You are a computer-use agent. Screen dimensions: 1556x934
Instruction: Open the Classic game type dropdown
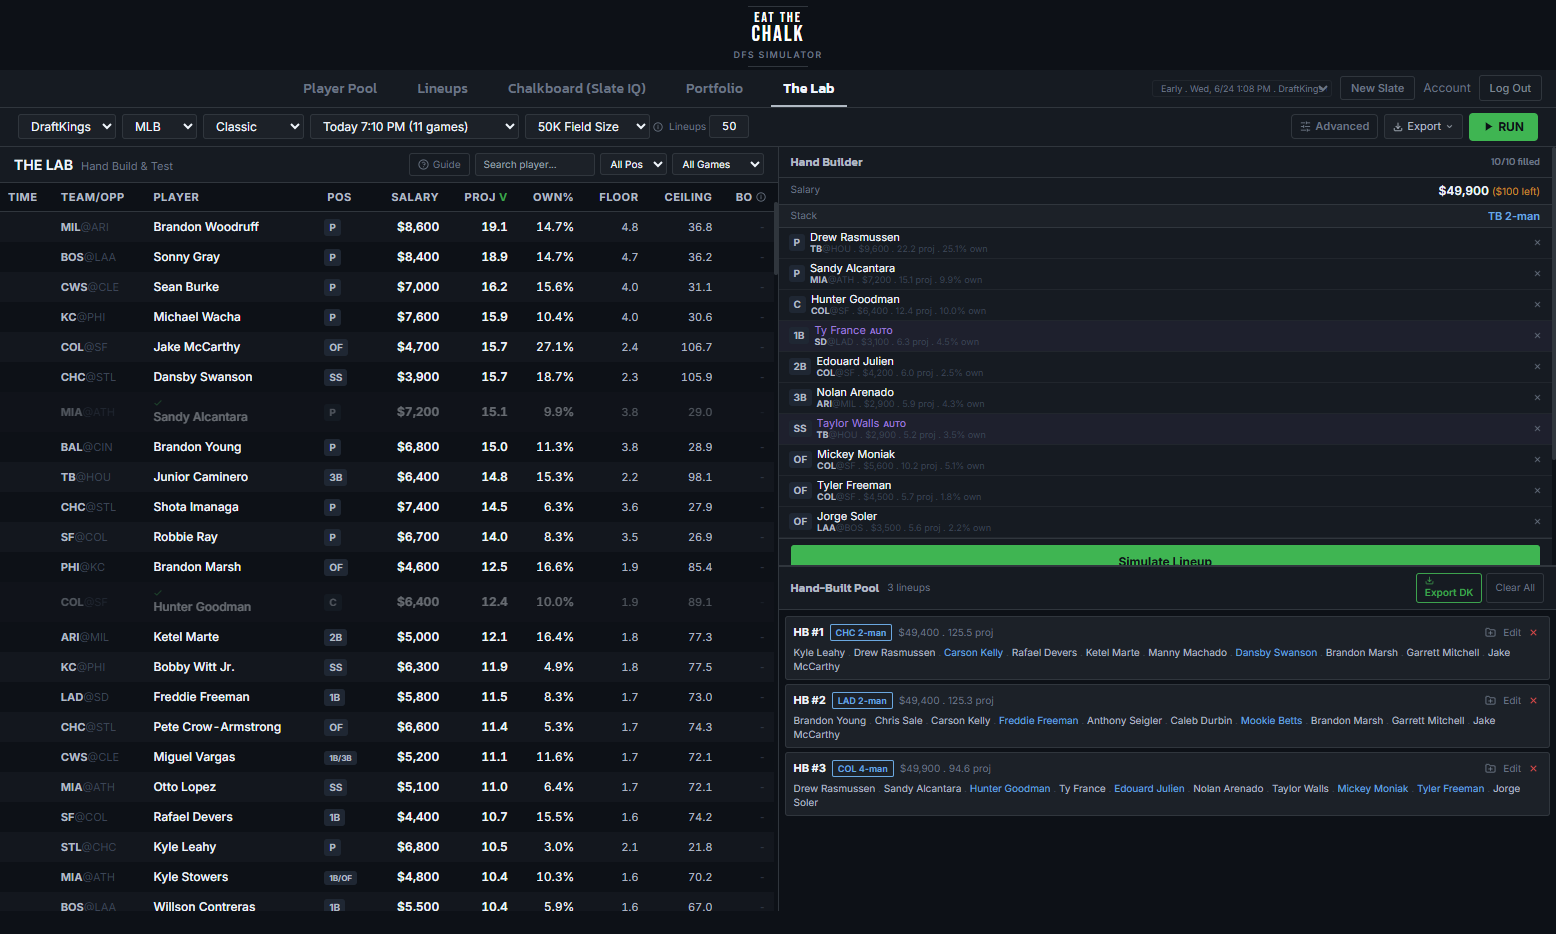tap(254, 127)
